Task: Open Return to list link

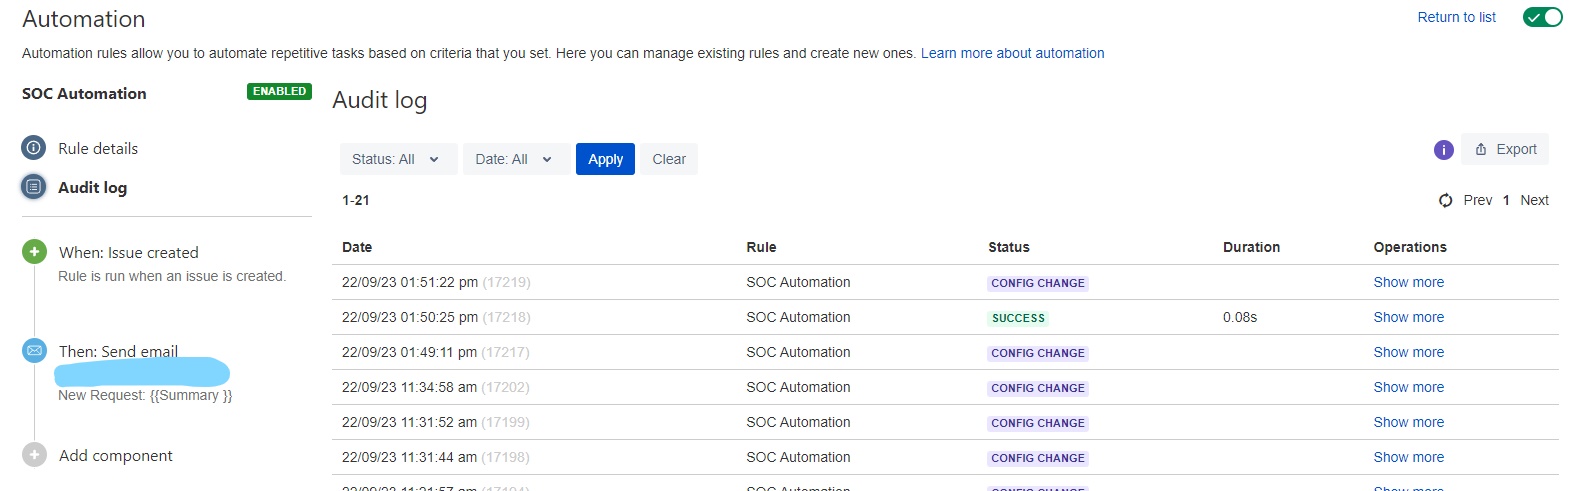Action: click(1456, 17)
